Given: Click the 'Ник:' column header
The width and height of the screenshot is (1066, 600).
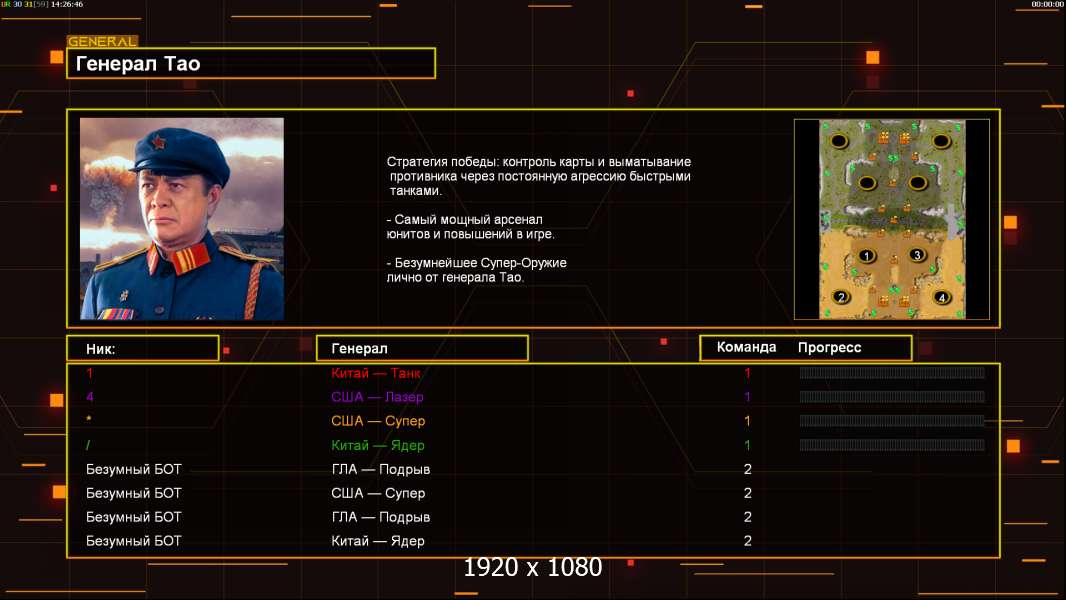Looking at the screenshot, I should [143, 349].
